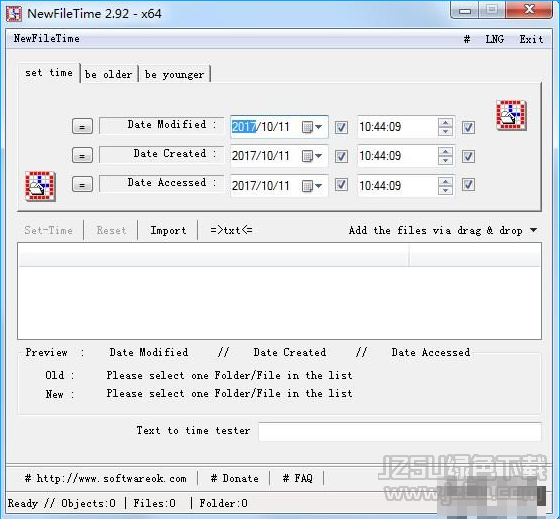Open the '#' menu

click(466, 39)
